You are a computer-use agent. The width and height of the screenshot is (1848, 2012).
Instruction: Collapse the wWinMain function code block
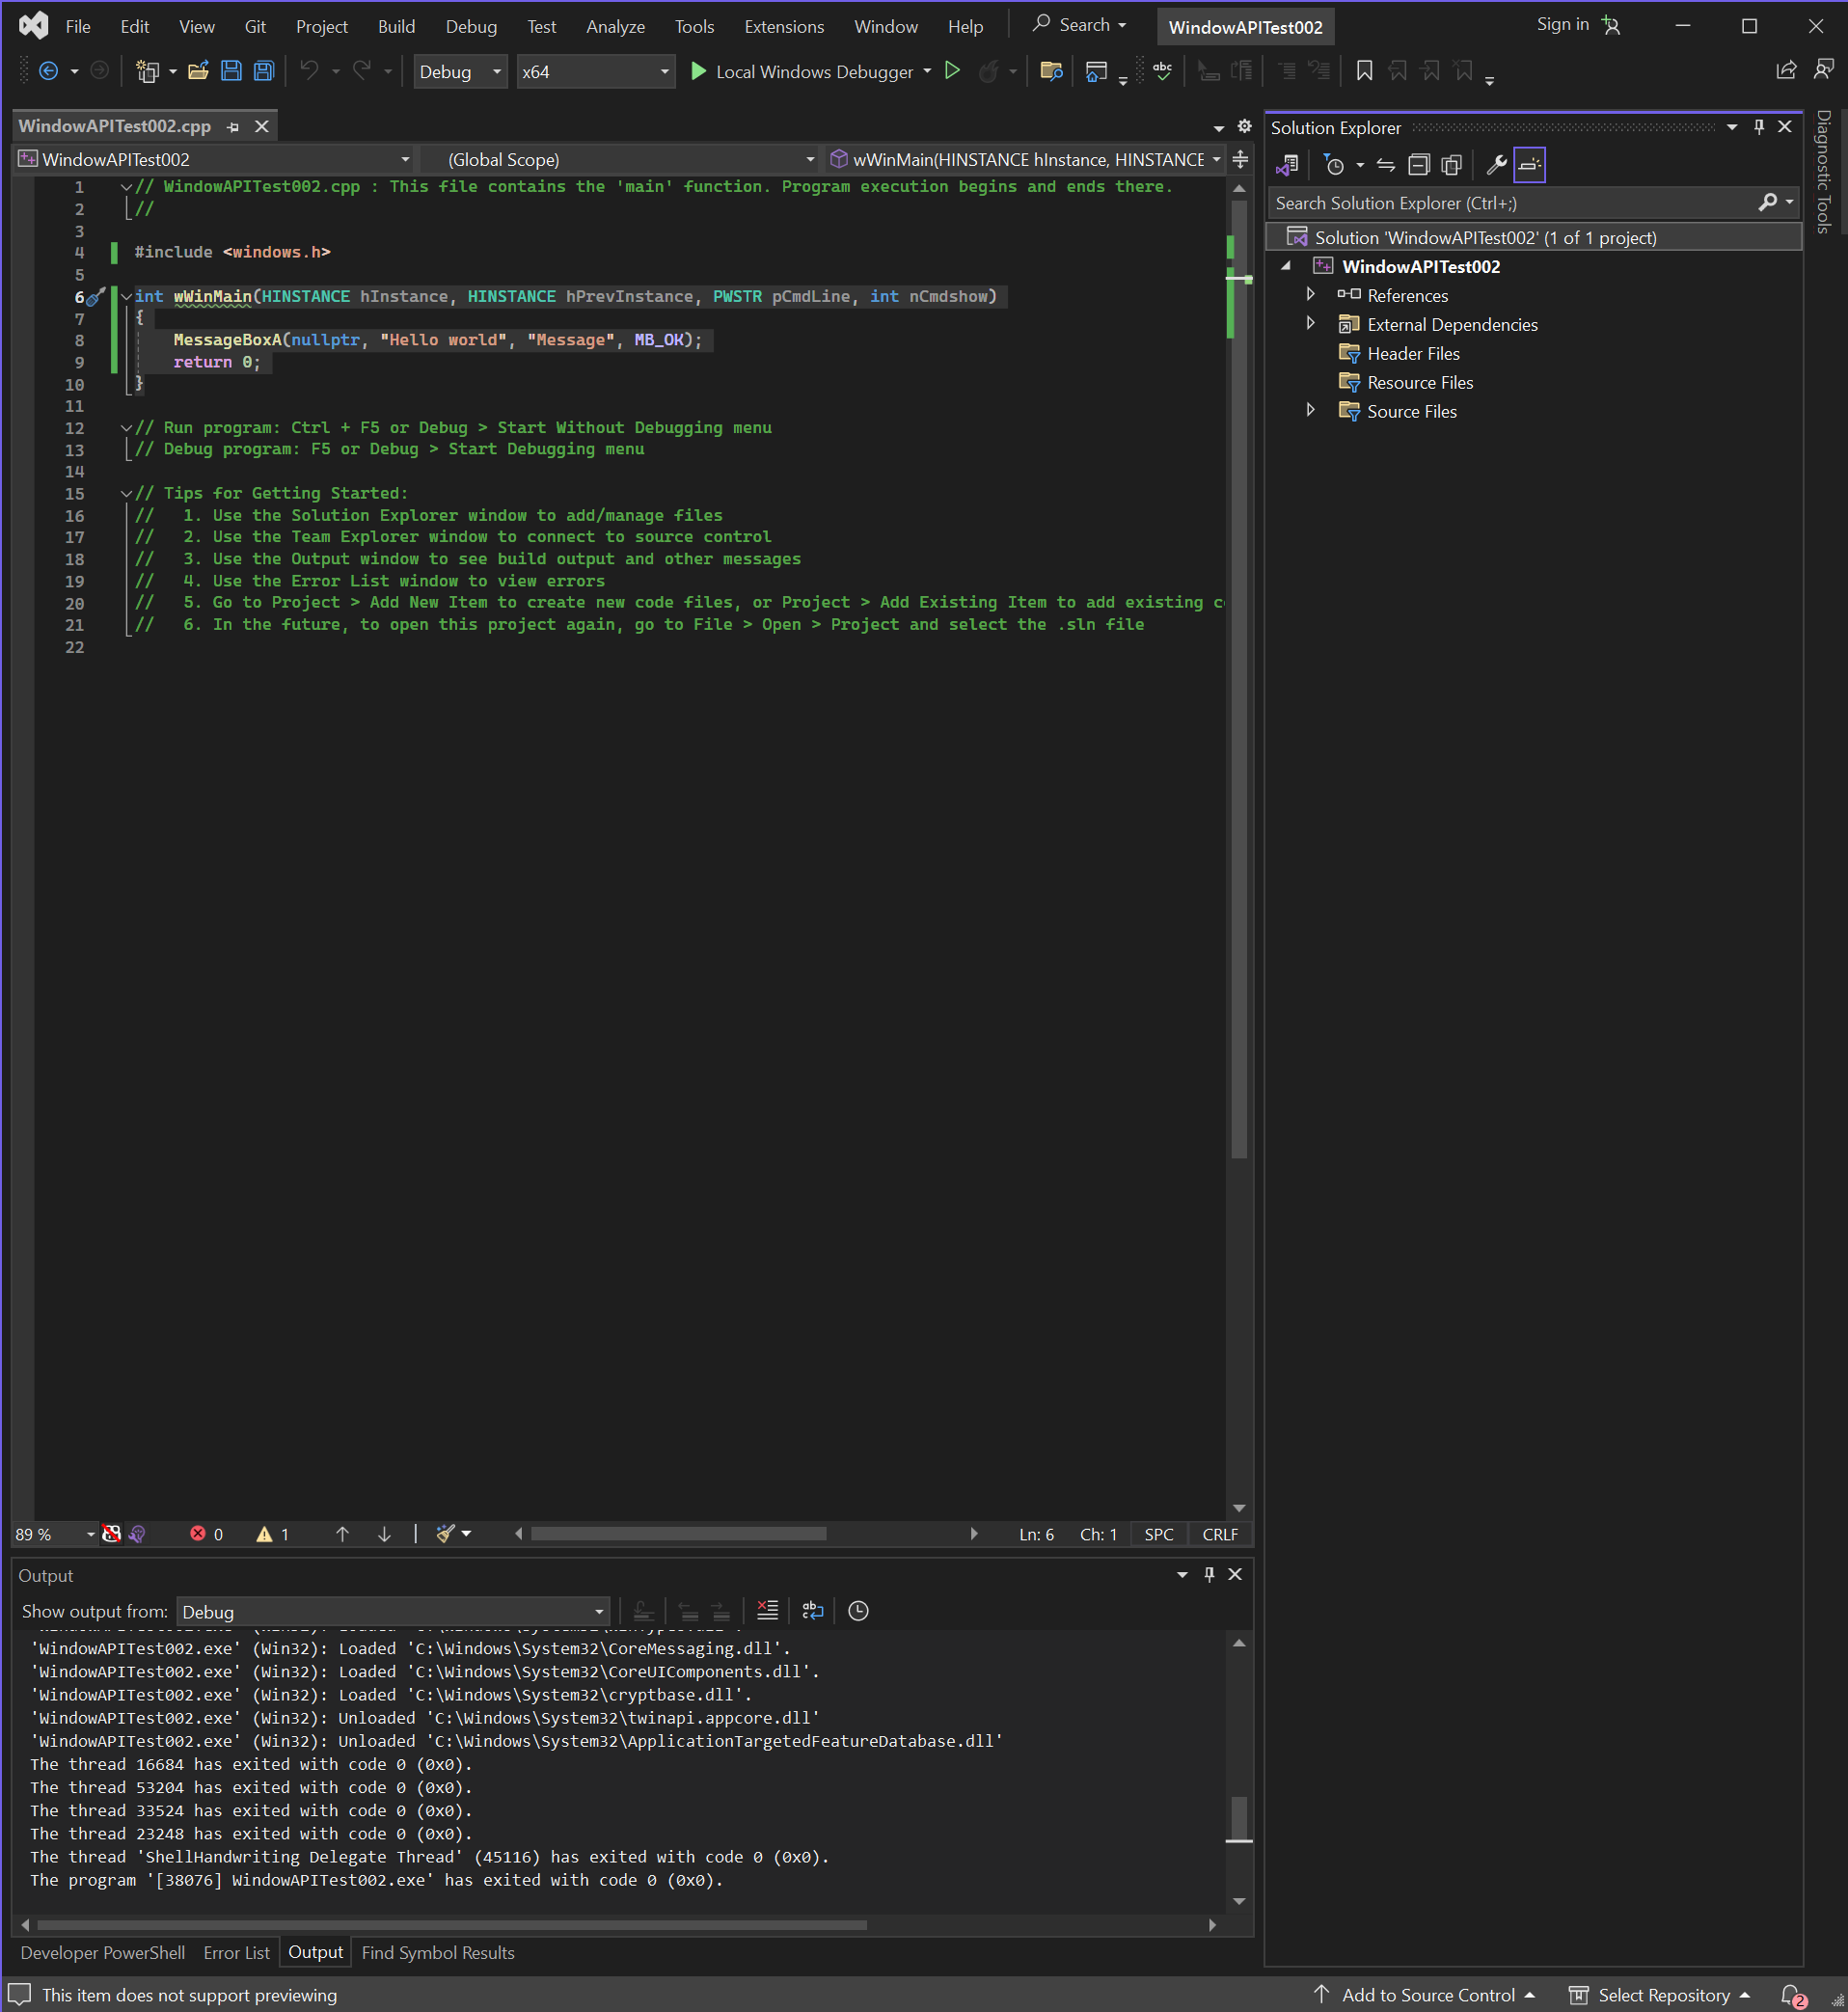point(126,297)
